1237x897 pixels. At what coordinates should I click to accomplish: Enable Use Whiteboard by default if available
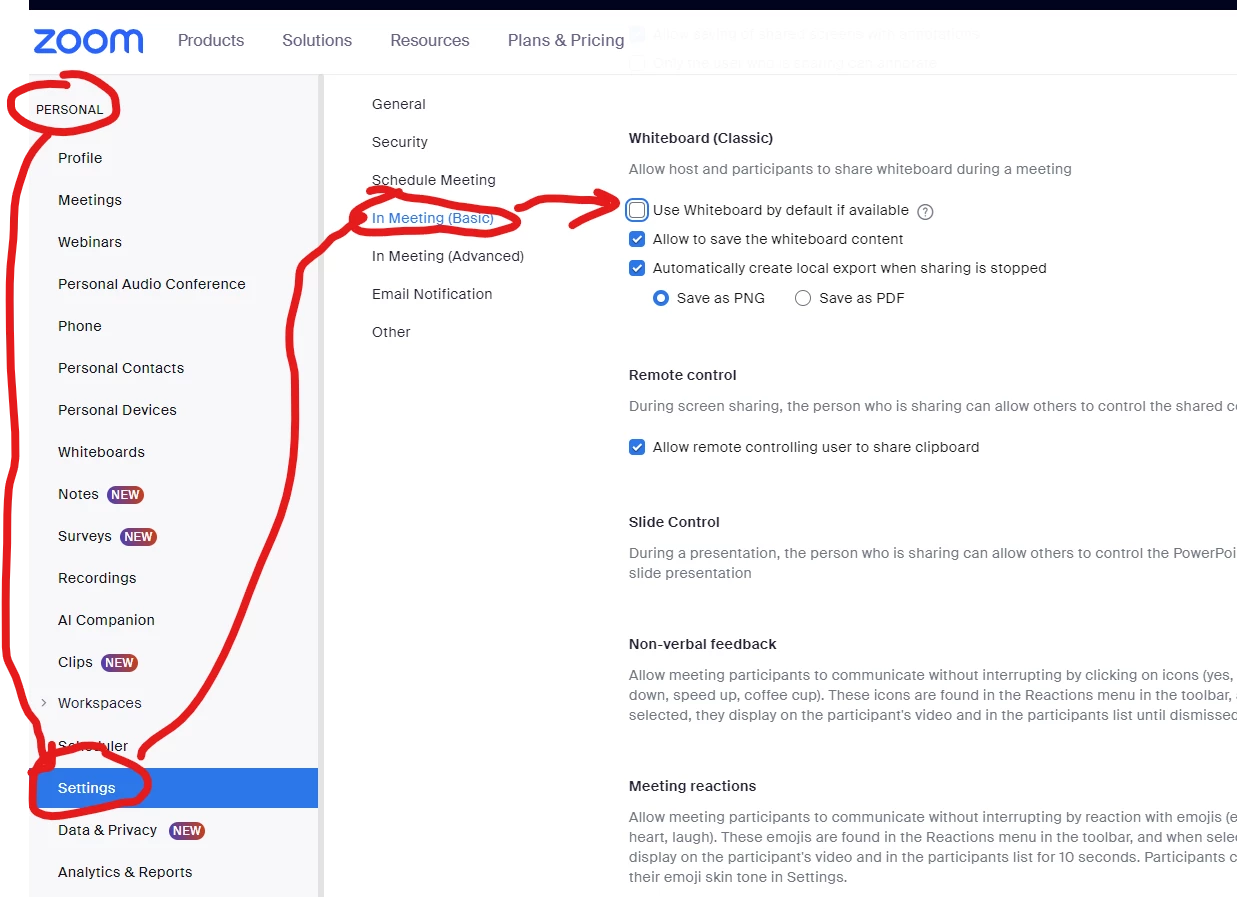637,210
